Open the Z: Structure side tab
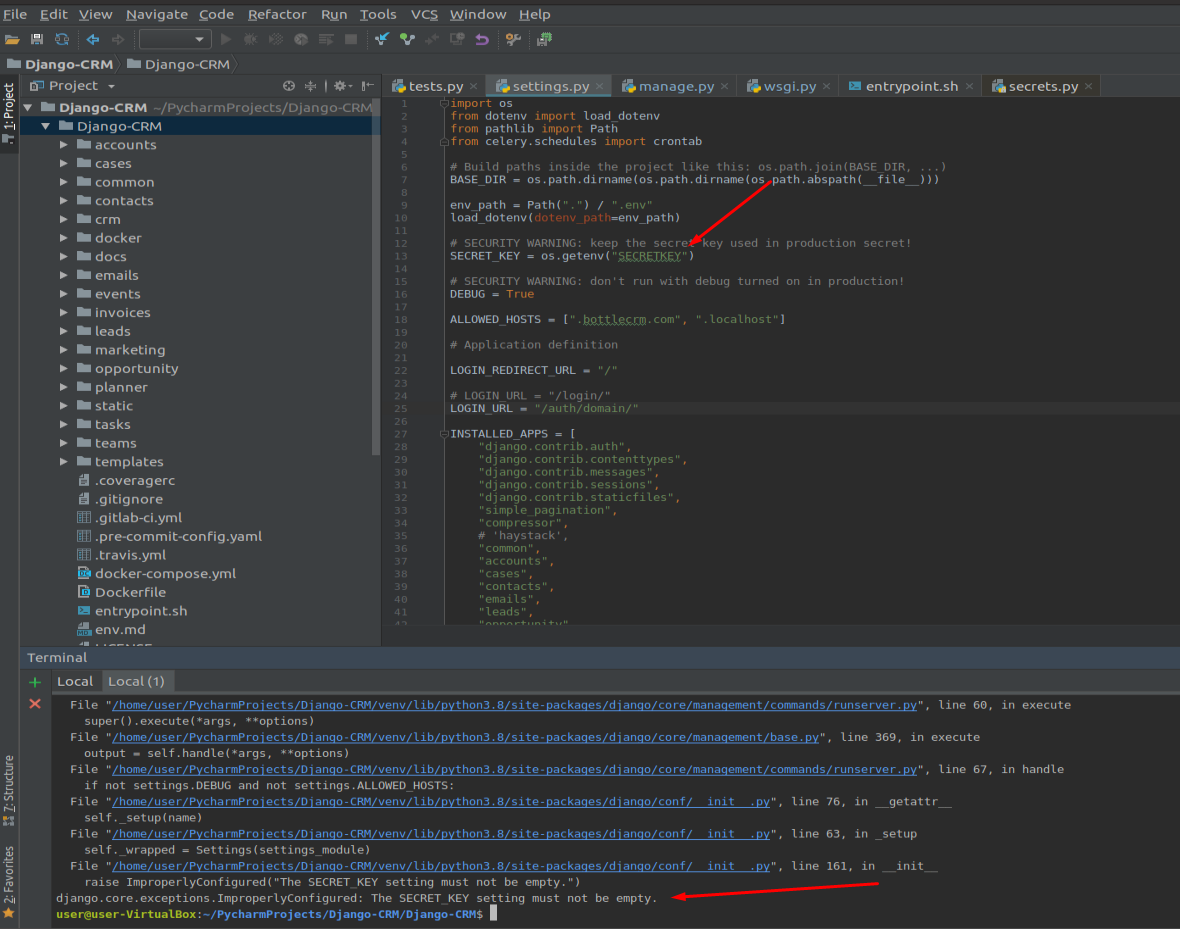The height and width of the screenshot is (929, 1180). click(8, 790)
